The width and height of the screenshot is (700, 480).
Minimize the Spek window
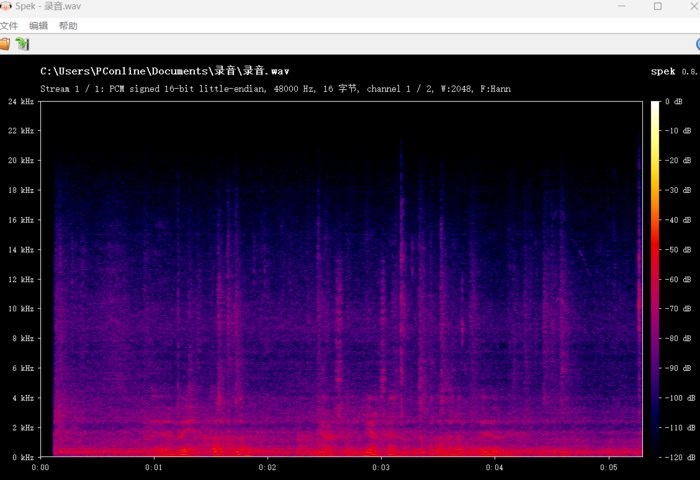click(621, 6)
